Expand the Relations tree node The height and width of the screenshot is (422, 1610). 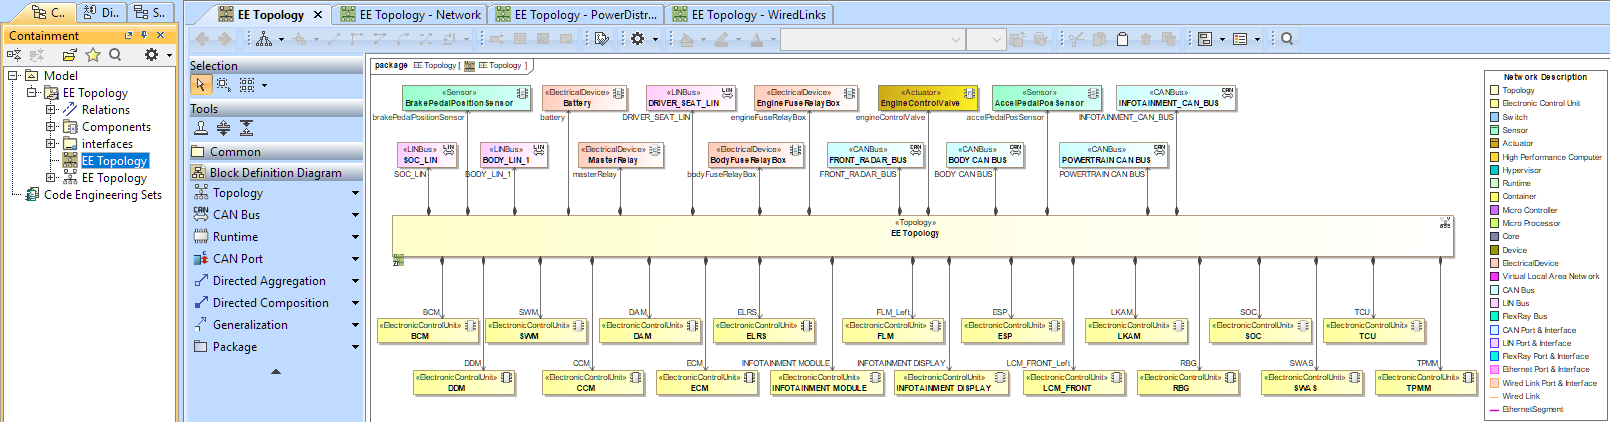51,110
